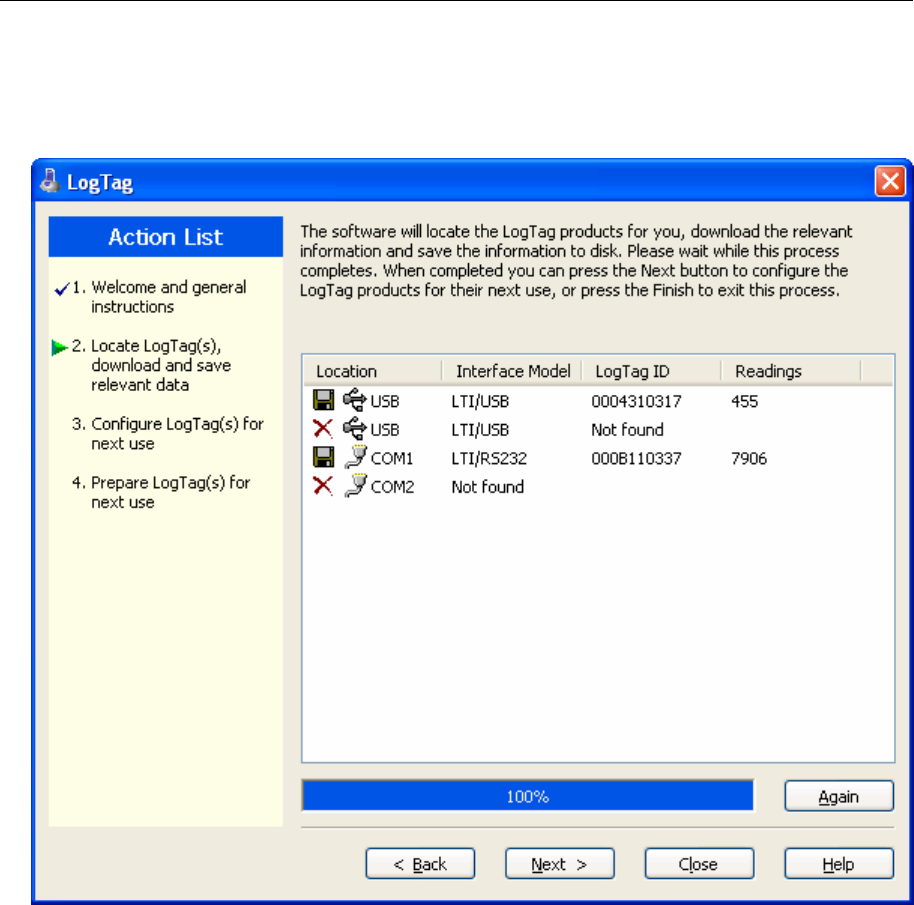This screenshot has width=914, height=905.
Task: Click the saved-disk icon in the COM1 row
Action: [324, 457]
